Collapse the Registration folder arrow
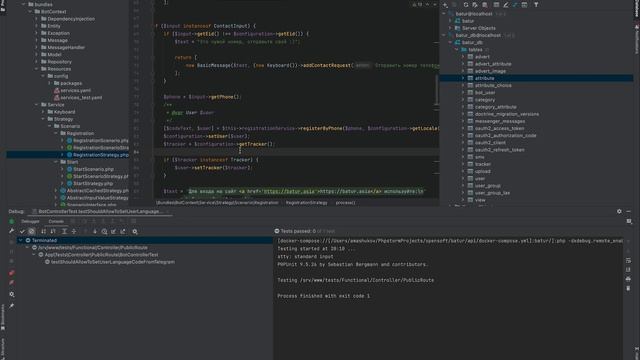 tap(56, 133)
